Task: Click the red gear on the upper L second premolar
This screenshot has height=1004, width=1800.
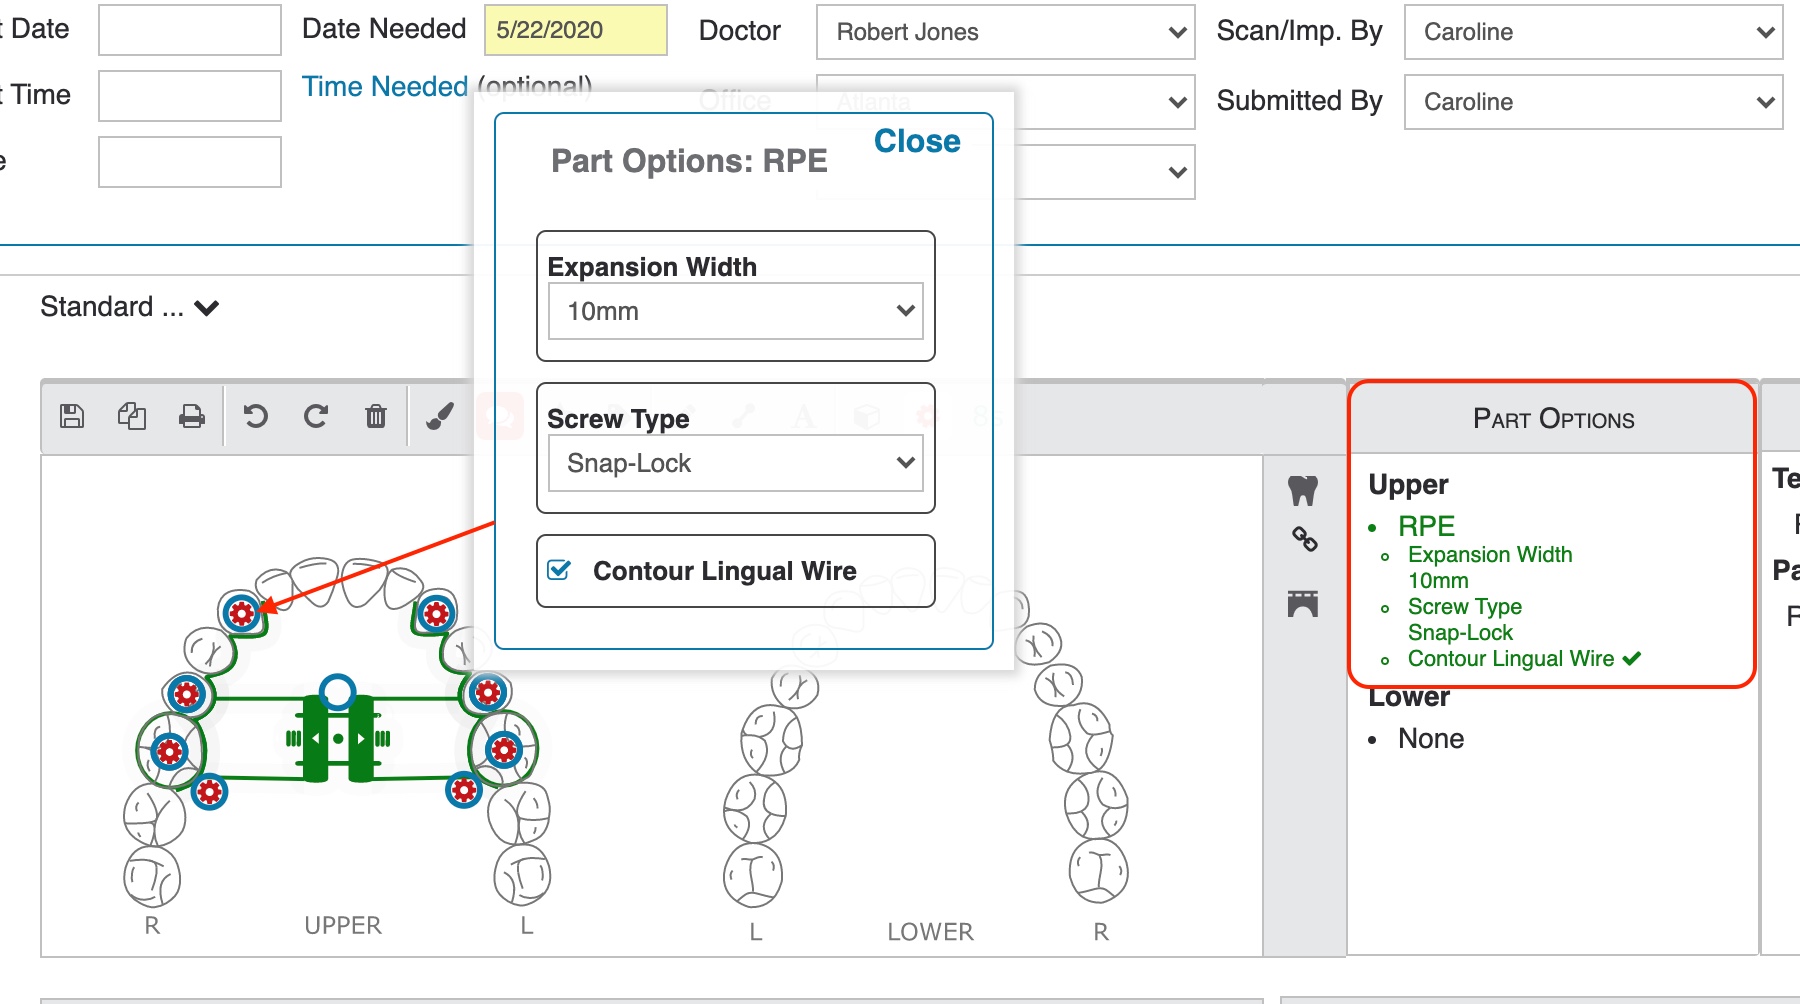Action: click(x=488, y=692)
